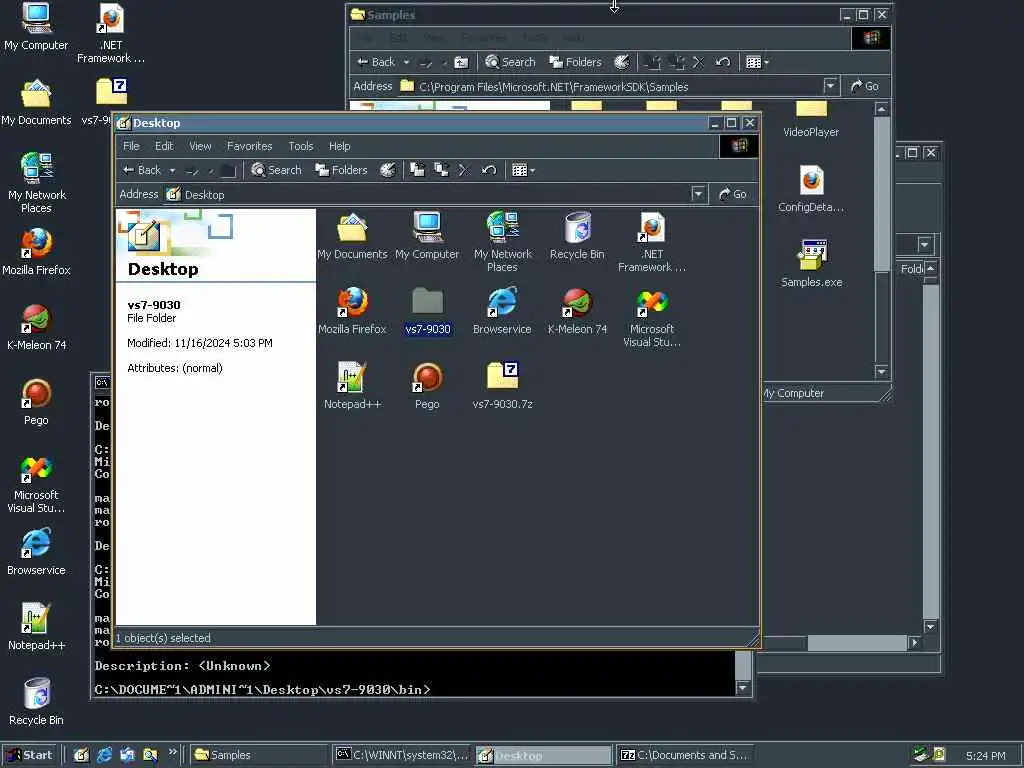The image size is (1024, 768).
Task: Select Notepad++ desktop shortcut
Action: click(37, 628)
